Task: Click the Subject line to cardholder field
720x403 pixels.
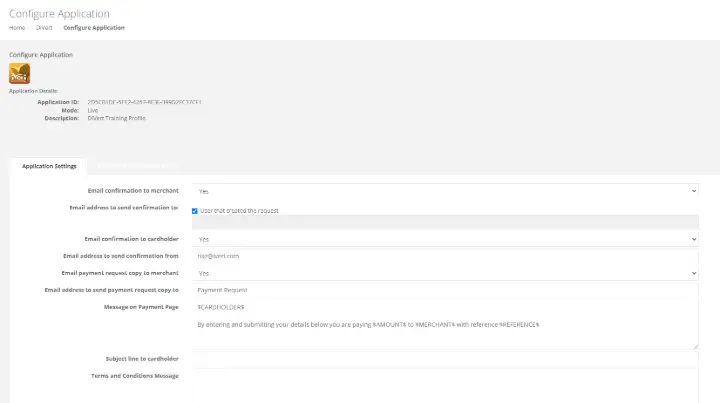Action: [445, 359]
